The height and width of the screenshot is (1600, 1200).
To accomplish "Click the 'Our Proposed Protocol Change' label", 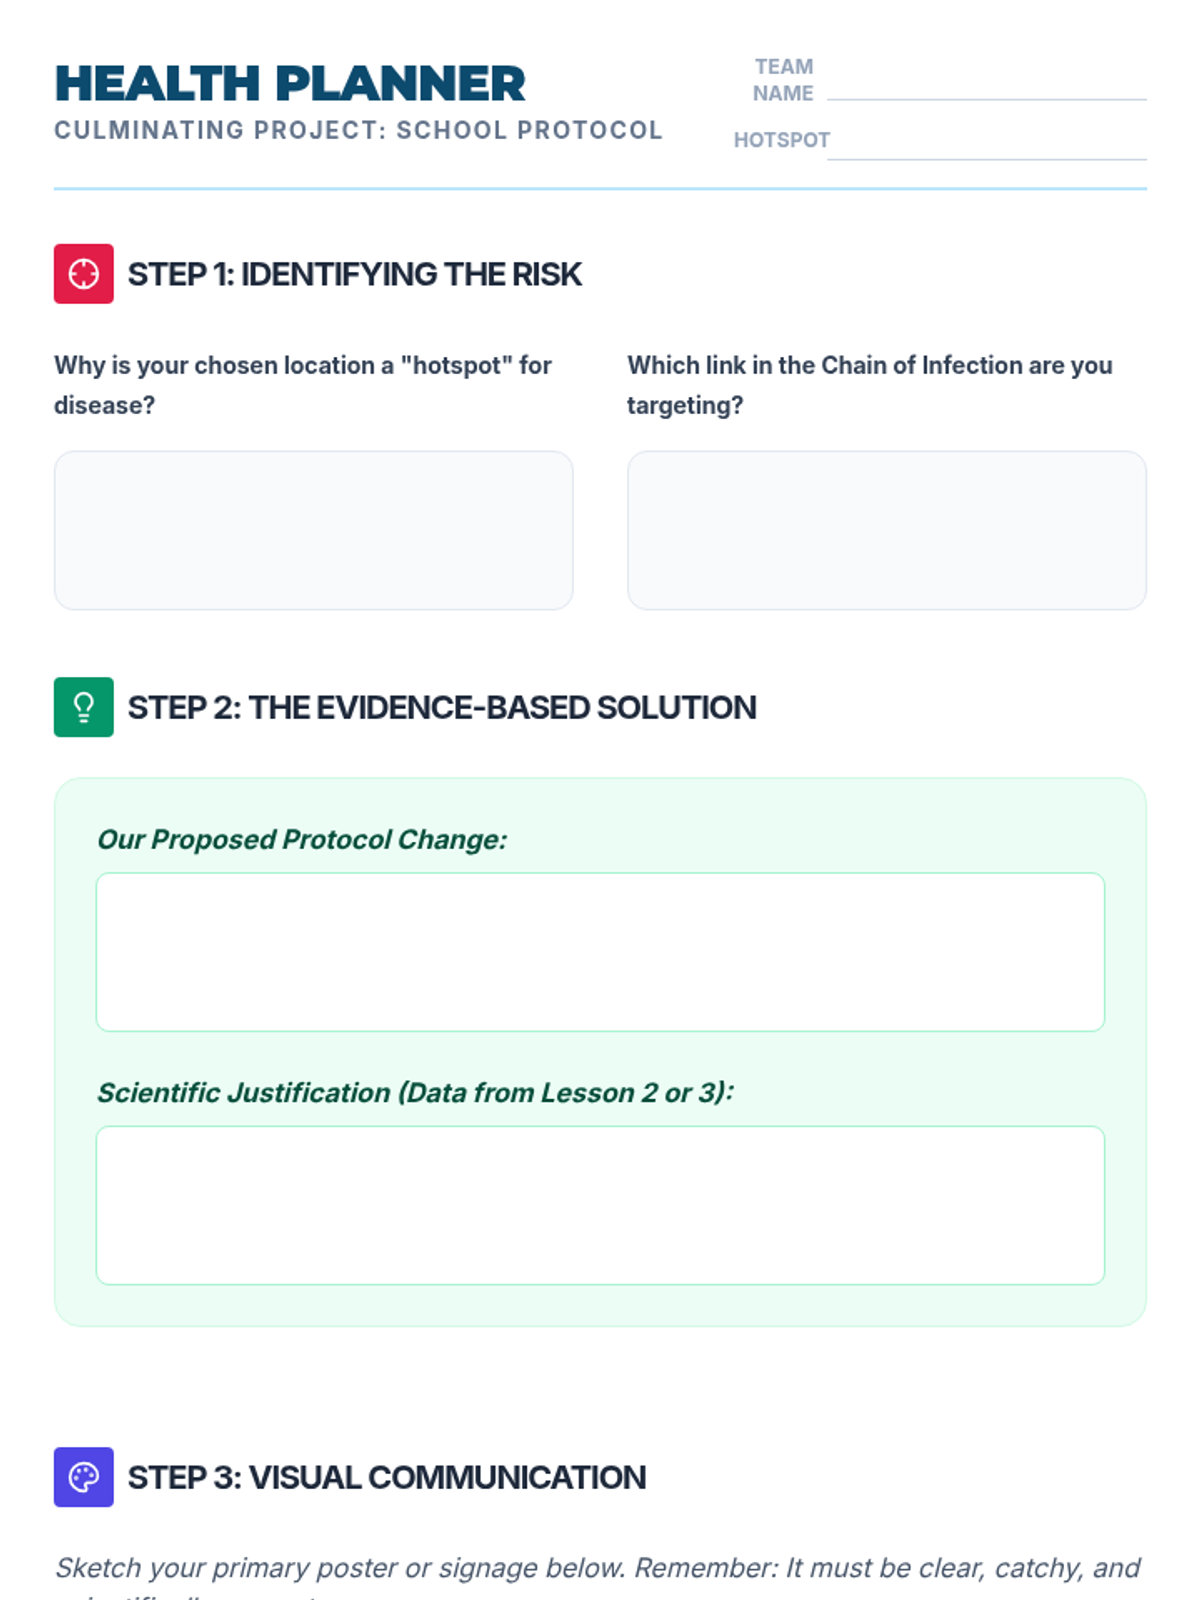I will tap(302, 839).
